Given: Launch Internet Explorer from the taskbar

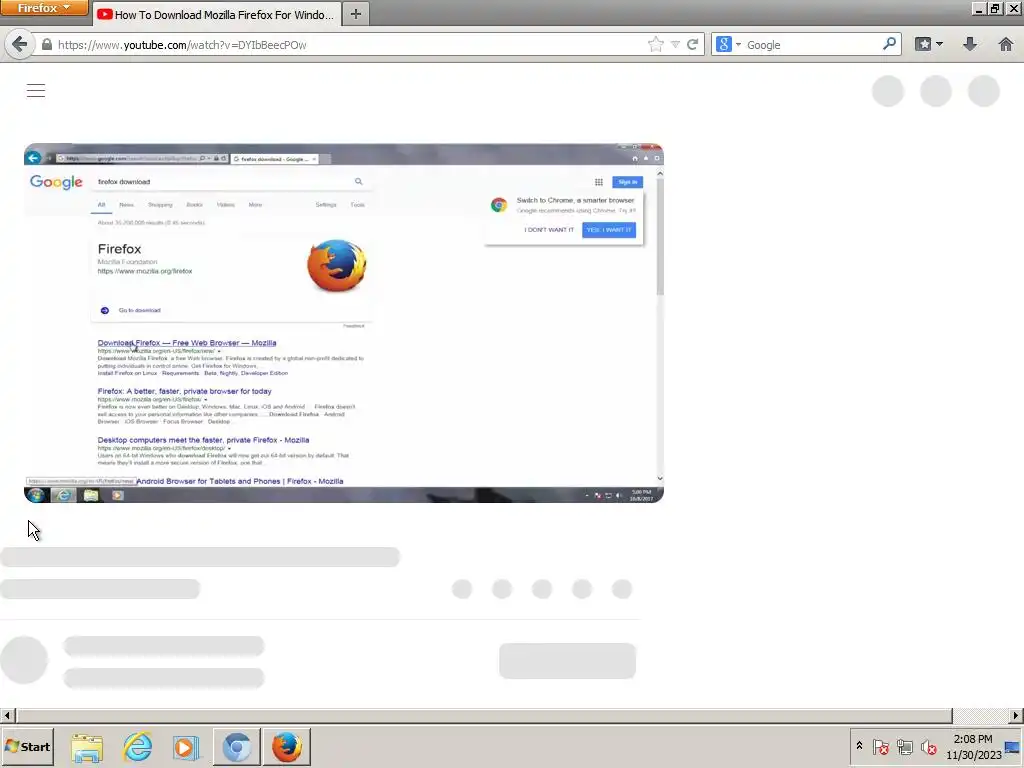Looking at the screenshot, I should 137,747.
